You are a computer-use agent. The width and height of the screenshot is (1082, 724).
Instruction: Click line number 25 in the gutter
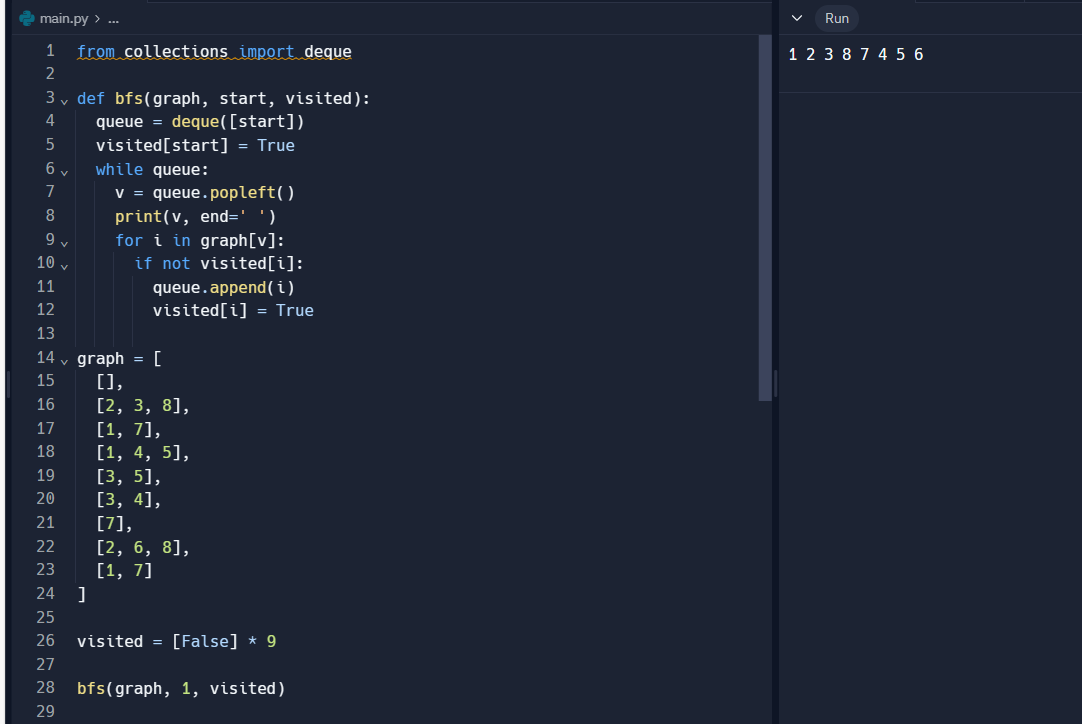(x=46, y=617)
